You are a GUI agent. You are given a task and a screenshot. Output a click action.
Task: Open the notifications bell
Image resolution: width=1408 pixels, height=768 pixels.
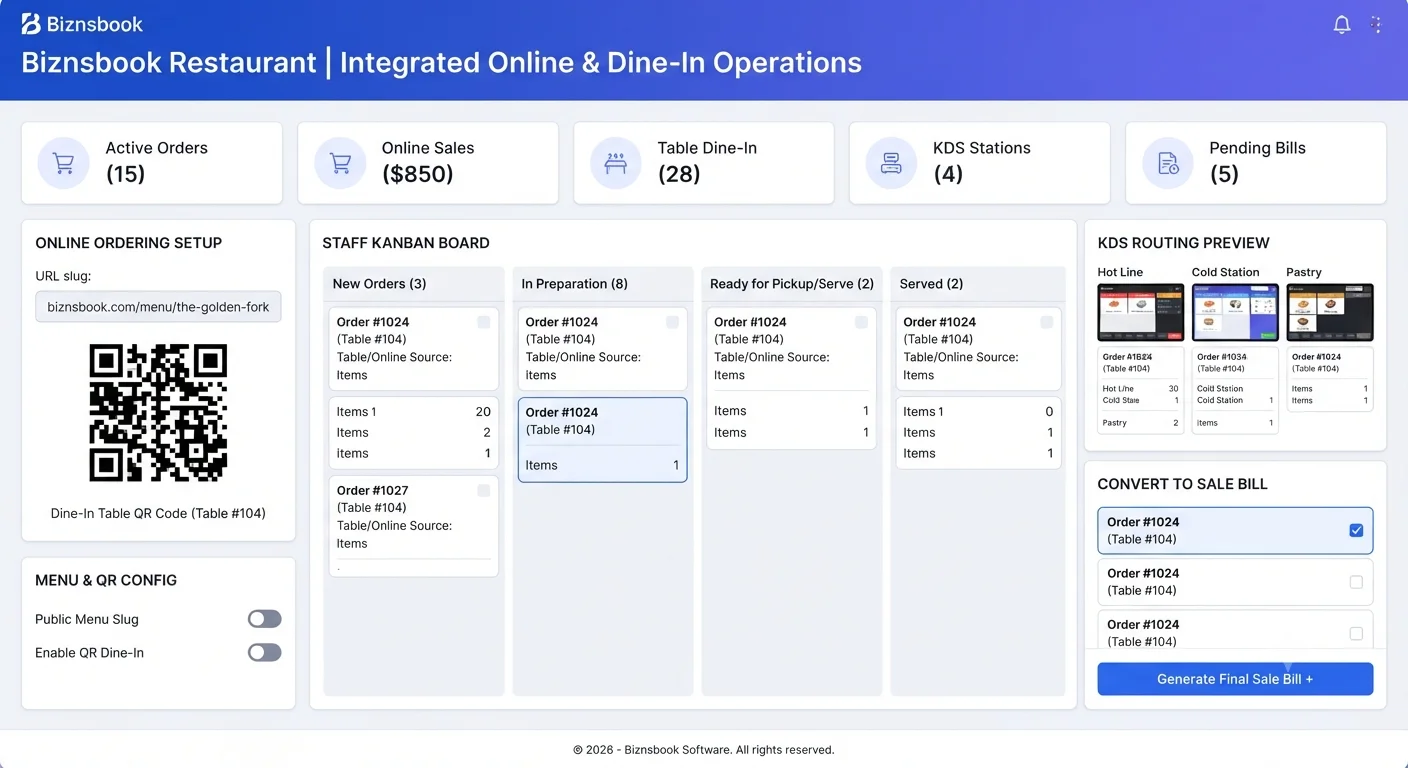pyautogui.click(x=1342, y=25)
